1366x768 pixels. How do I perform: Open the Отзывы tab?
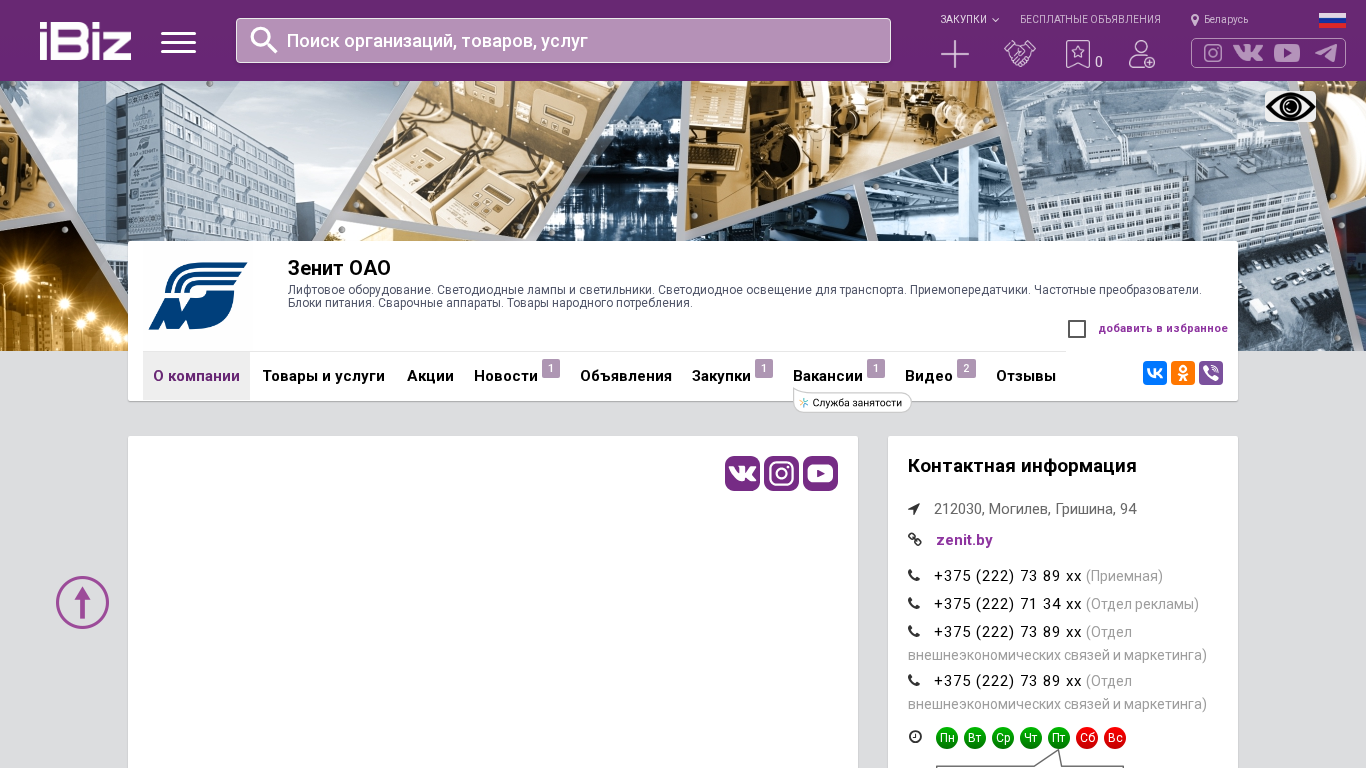point(1026,376)
